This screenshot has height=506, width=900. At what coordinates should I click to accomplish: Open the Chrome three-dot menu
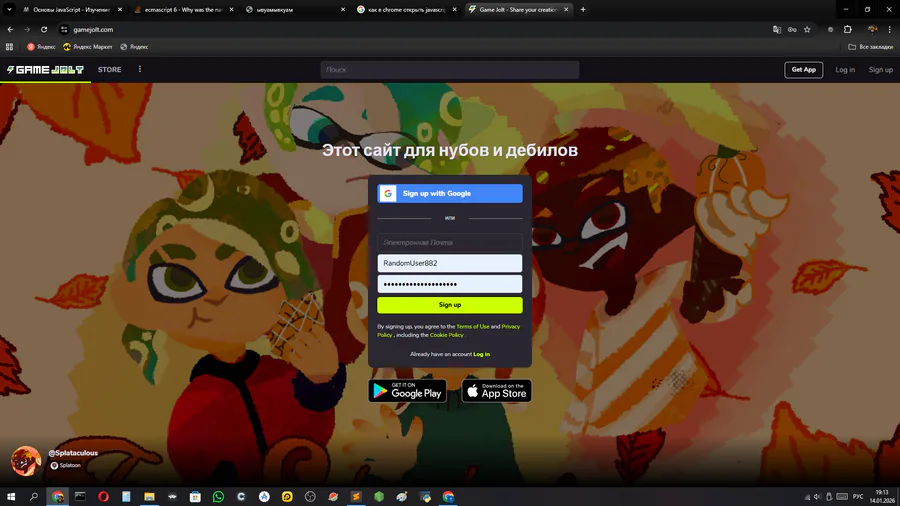click(x=890, y=29)
